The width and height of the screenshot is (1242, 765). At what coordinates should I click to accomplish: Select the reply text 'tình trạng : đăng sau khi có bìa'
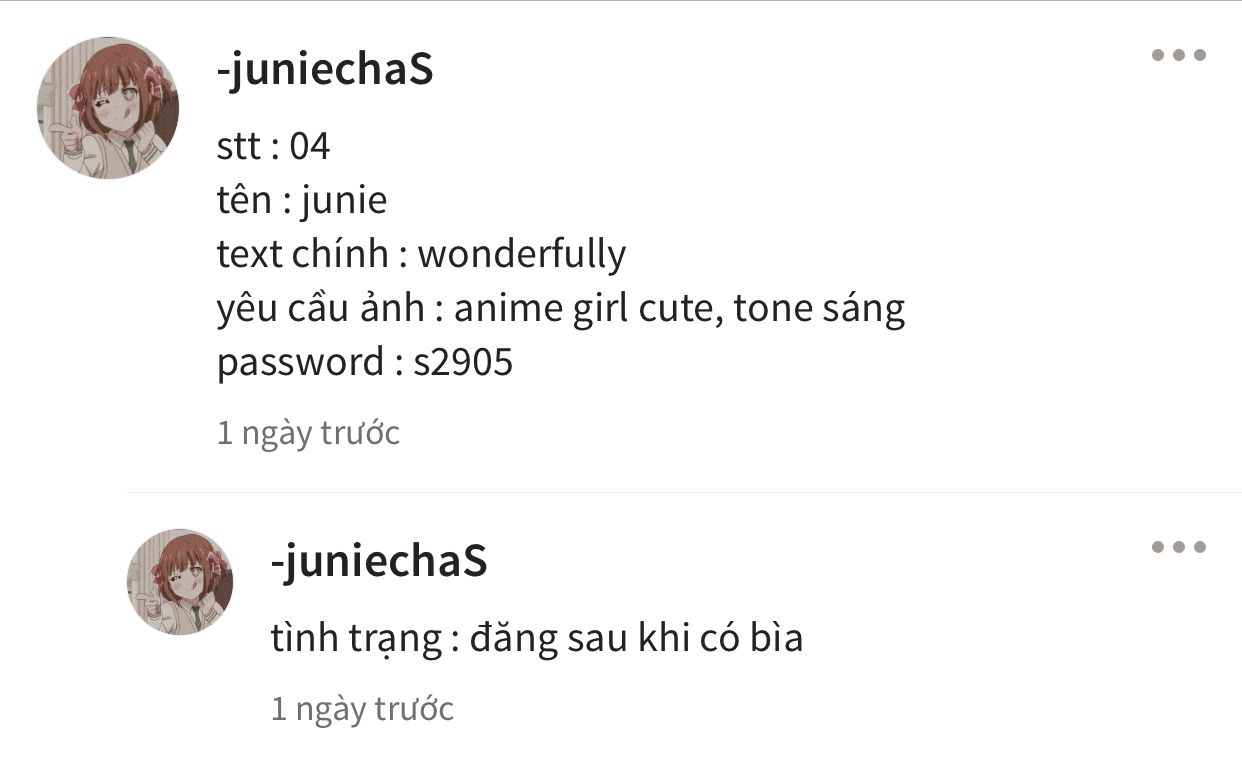[537, 638]
